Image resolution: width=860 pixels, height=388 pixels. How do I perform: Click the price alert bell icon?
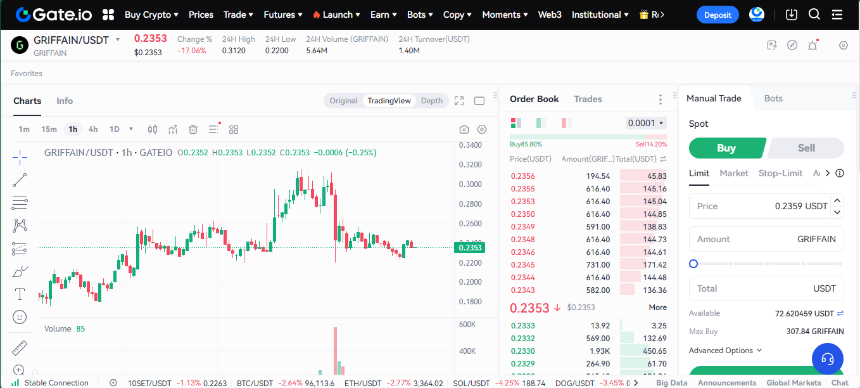pos(813,45)
